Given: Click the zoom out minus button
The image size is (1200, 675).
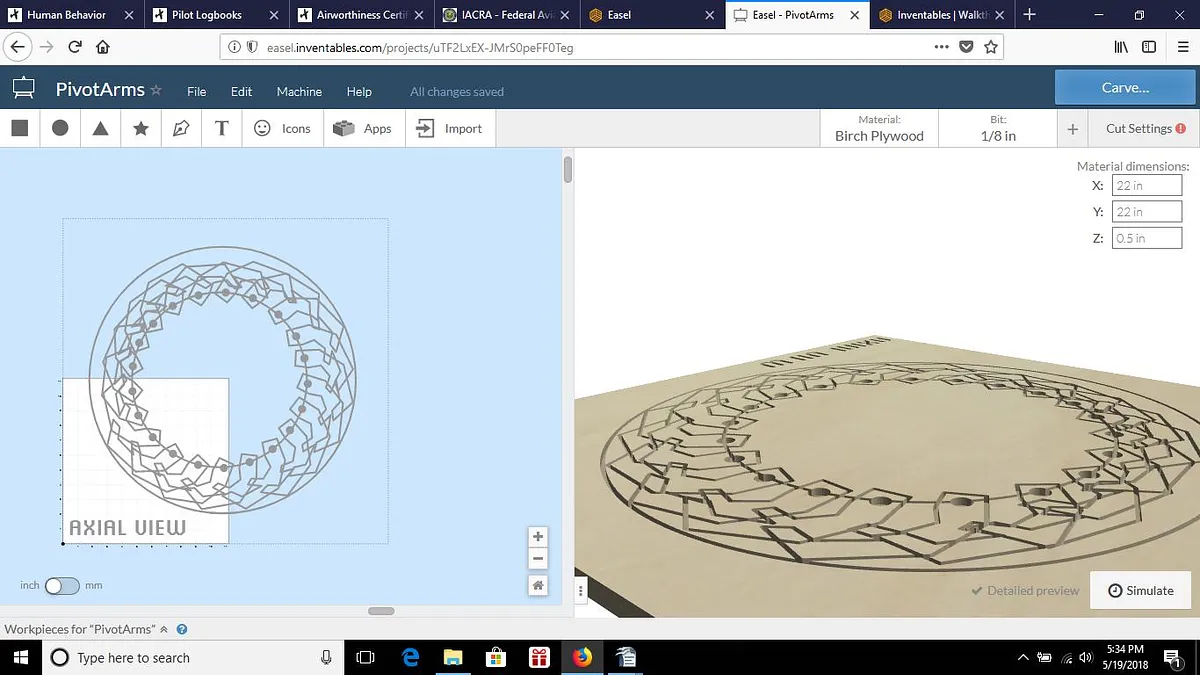Looking at the screenshot, I should click(x=538, y=560).
